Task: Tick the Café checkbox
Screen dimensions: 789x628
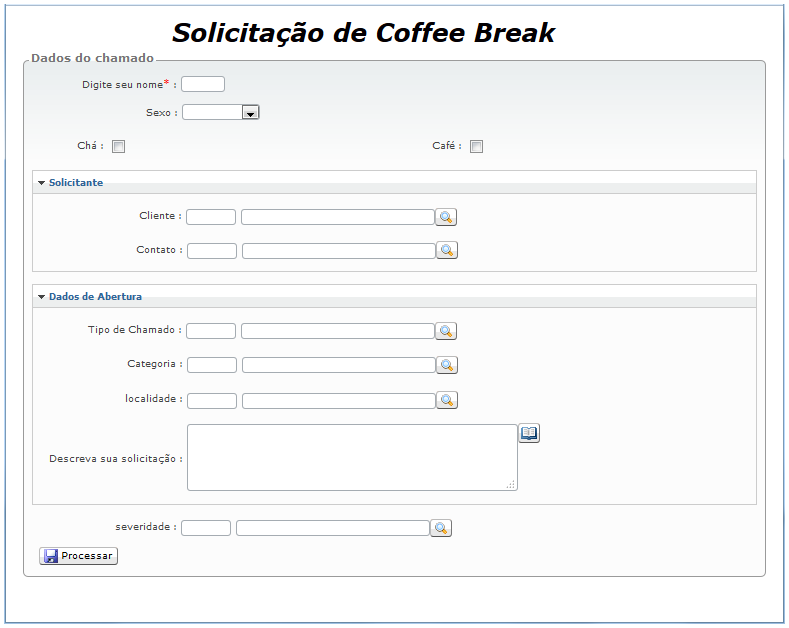Action: 476,146
